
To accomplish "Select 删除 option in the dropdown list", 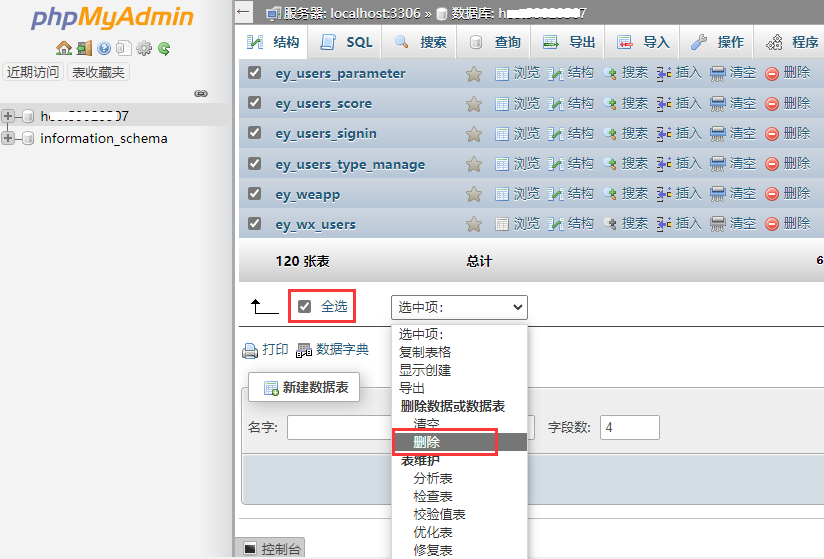I will pos(459,442).
